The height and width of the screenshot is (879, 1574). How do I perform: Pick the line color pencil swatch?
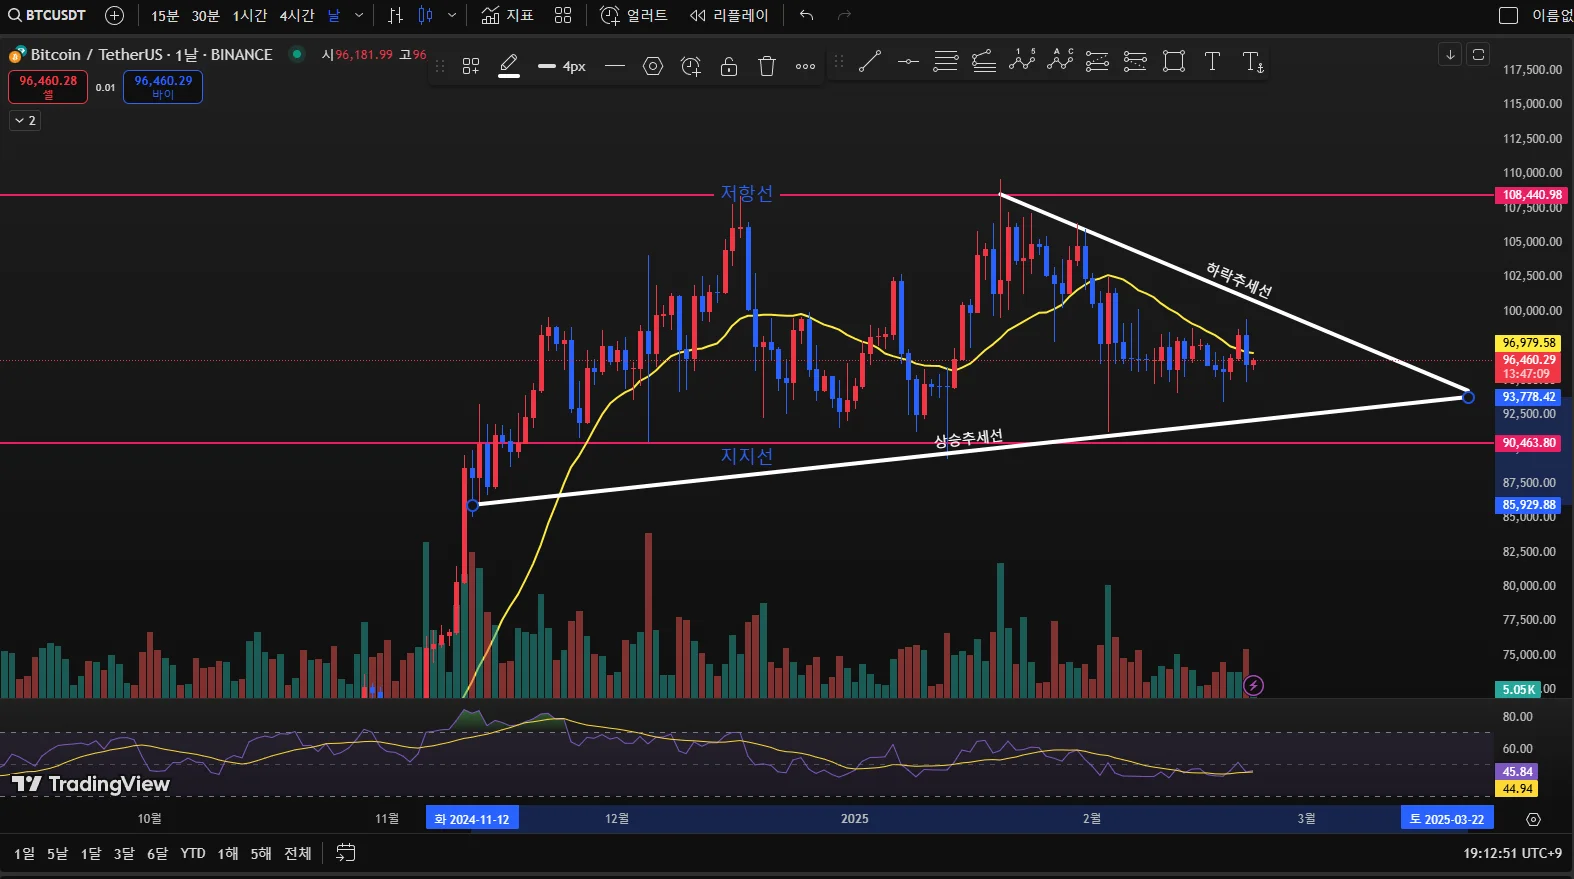pyautogui.click(x=509, y=66)
